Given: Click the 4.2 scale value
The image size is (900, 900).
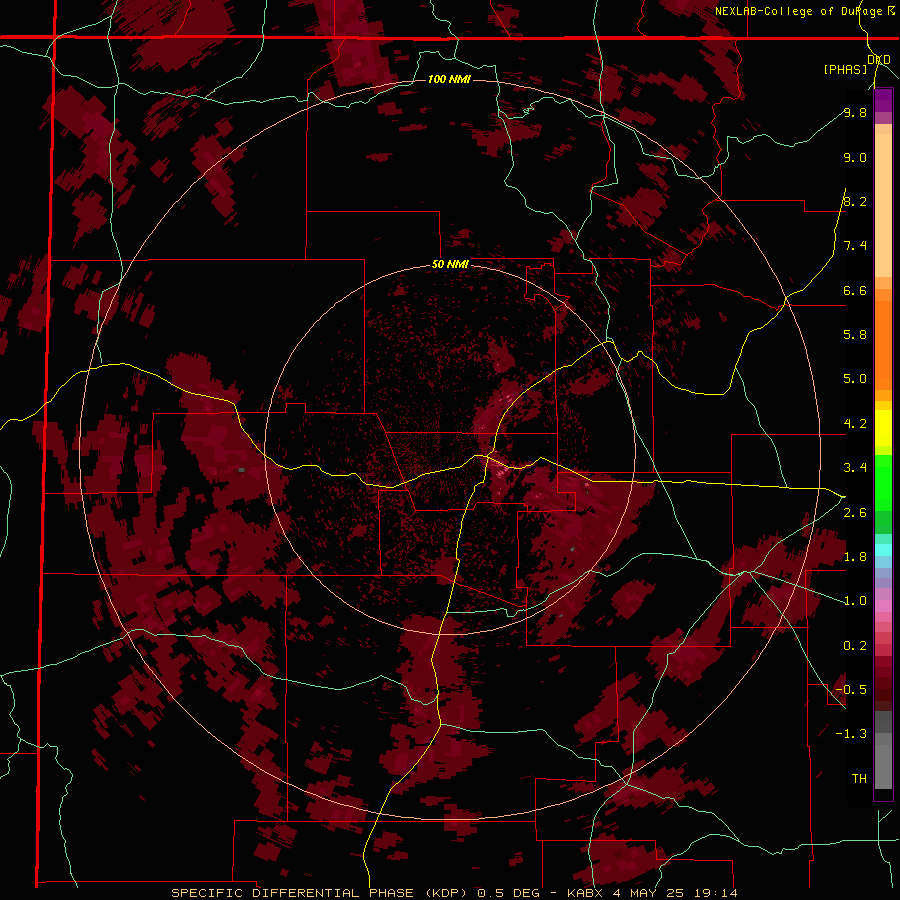Looking at the screenshot, I should 855,424.
